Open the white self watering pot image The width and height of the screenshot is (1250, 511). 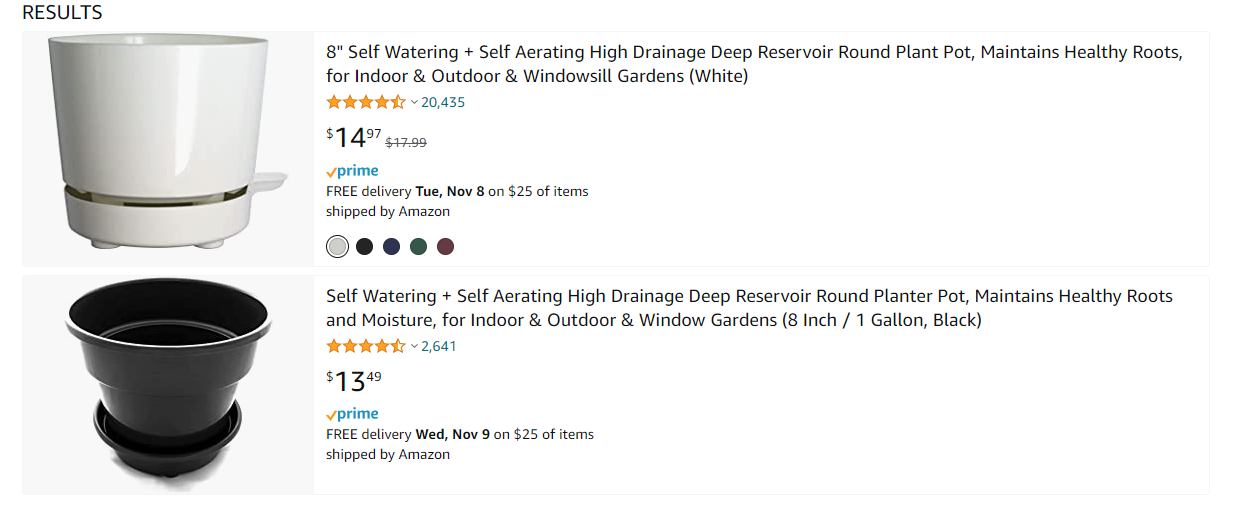click(168, 148)
